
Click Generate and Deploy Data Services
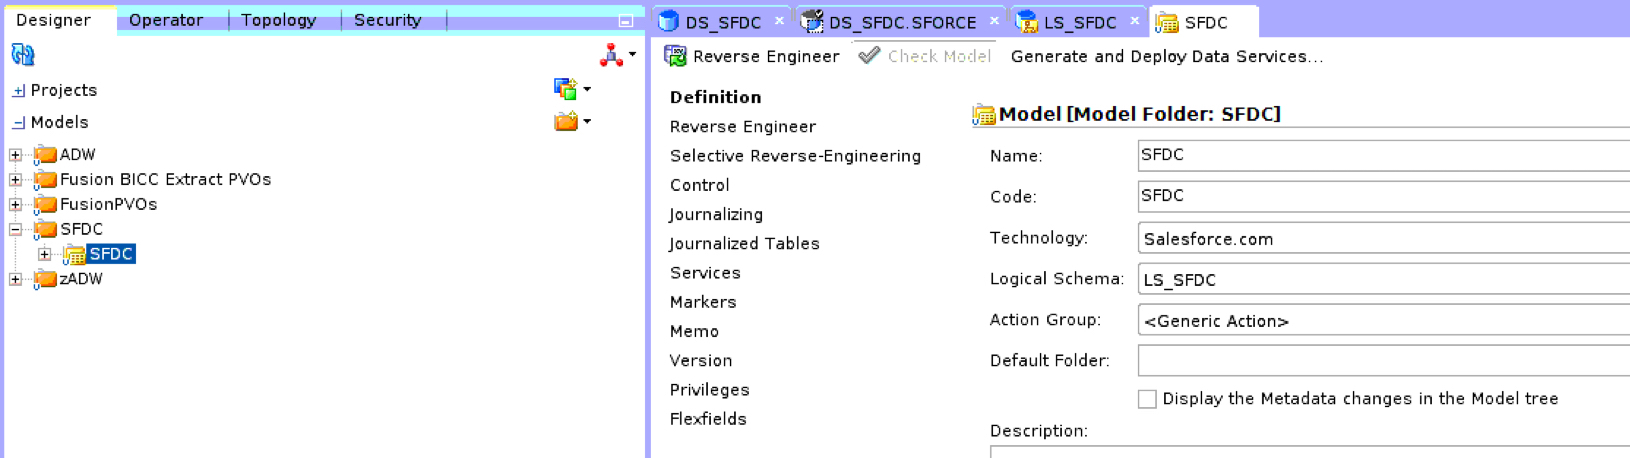(1166, 56)
